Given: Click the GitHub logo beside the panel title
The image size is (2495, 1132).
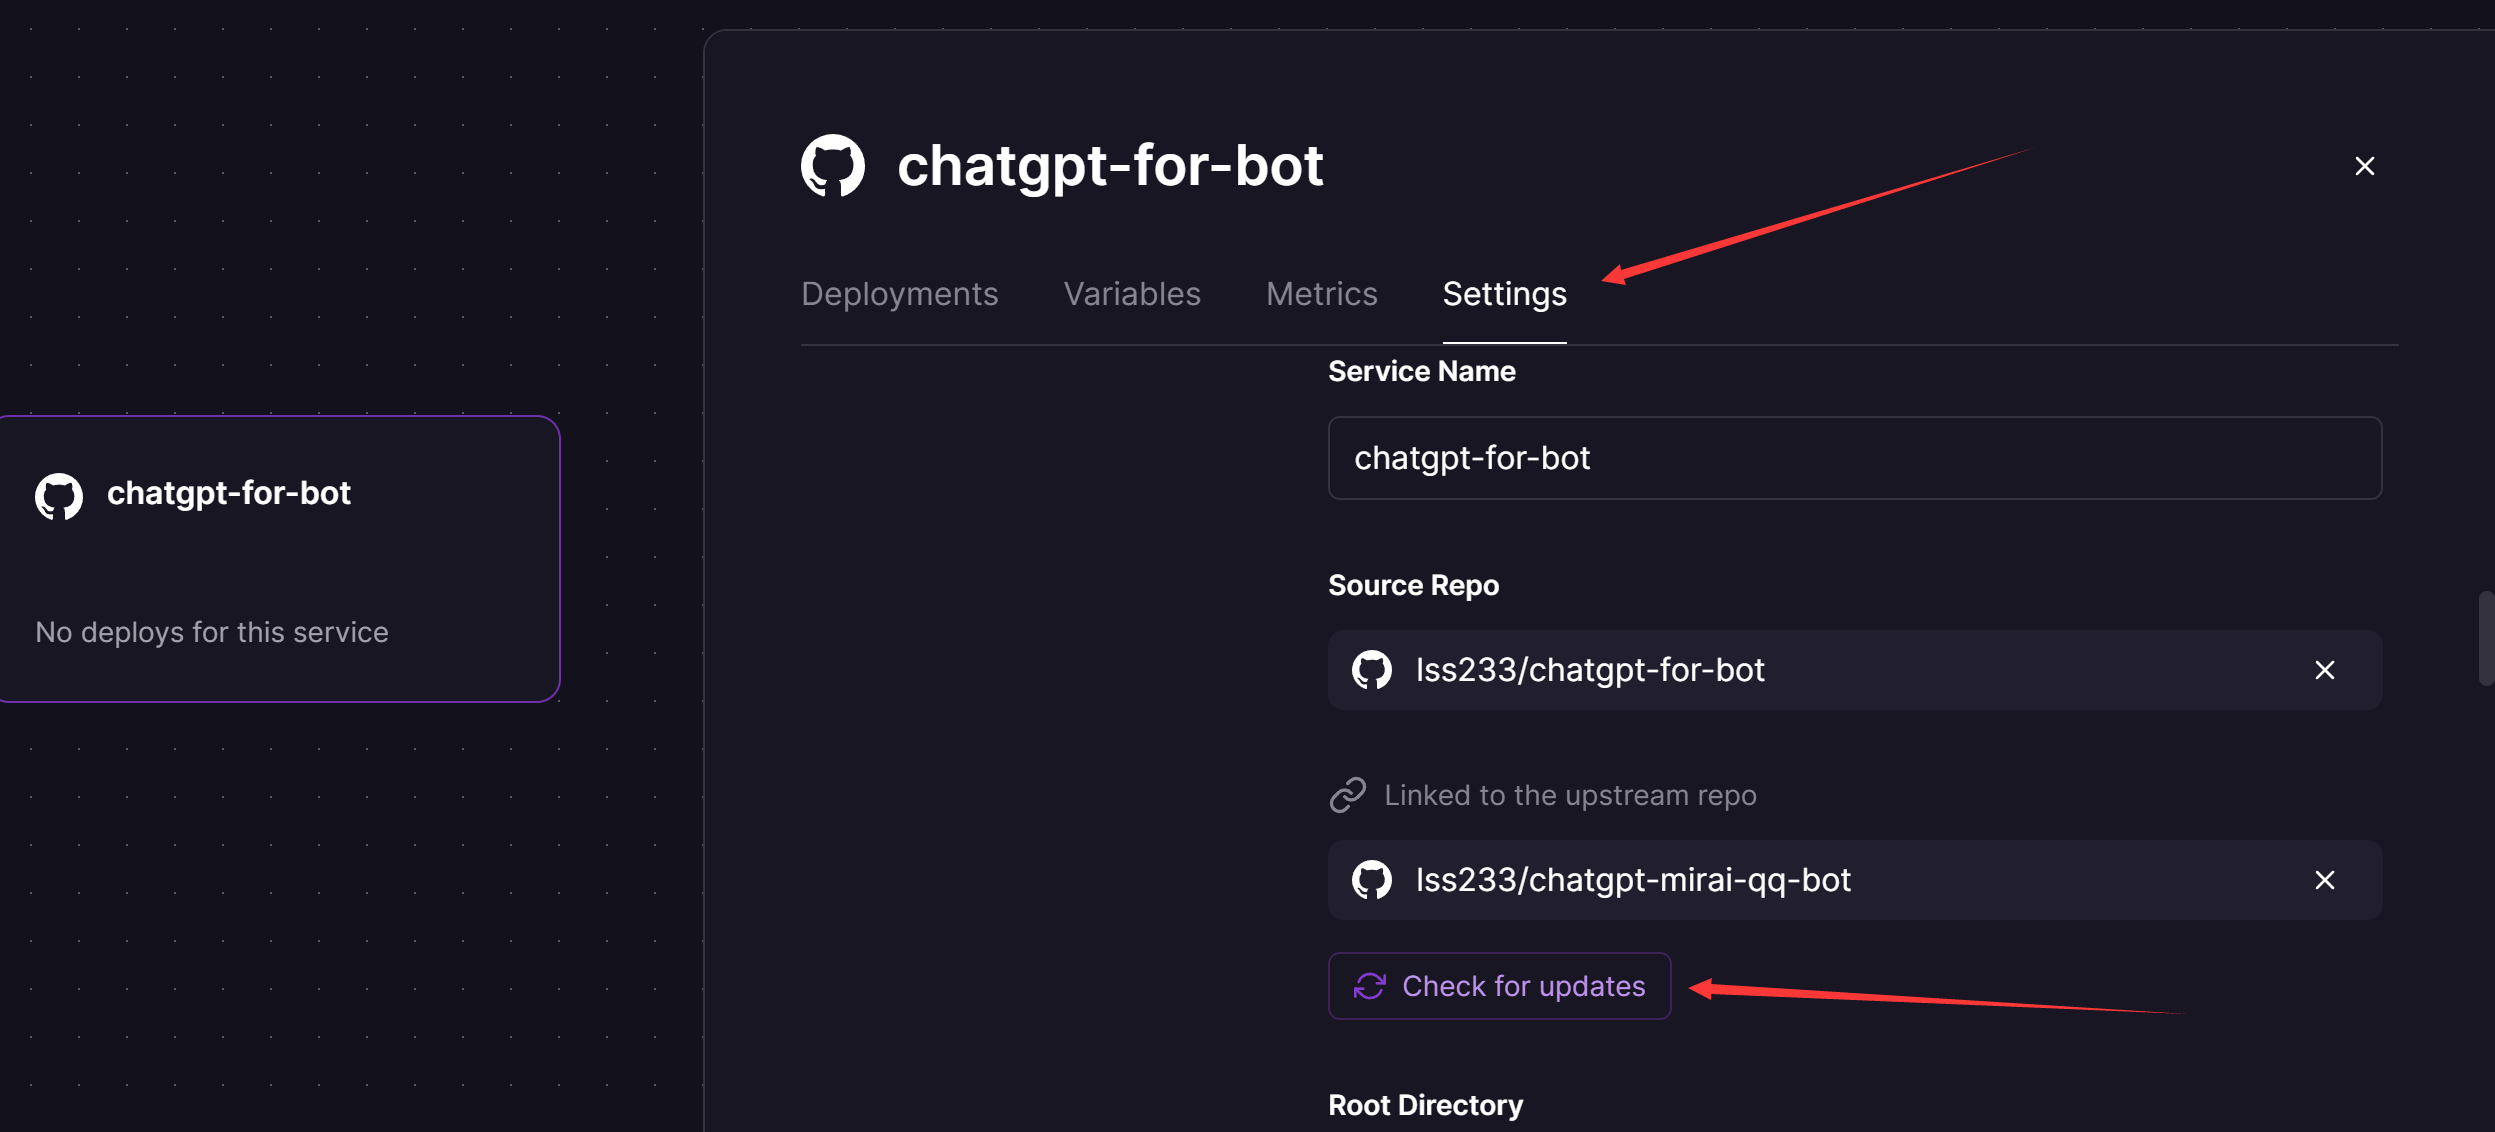Looking at the screenshot, I should tap(832, 166).
